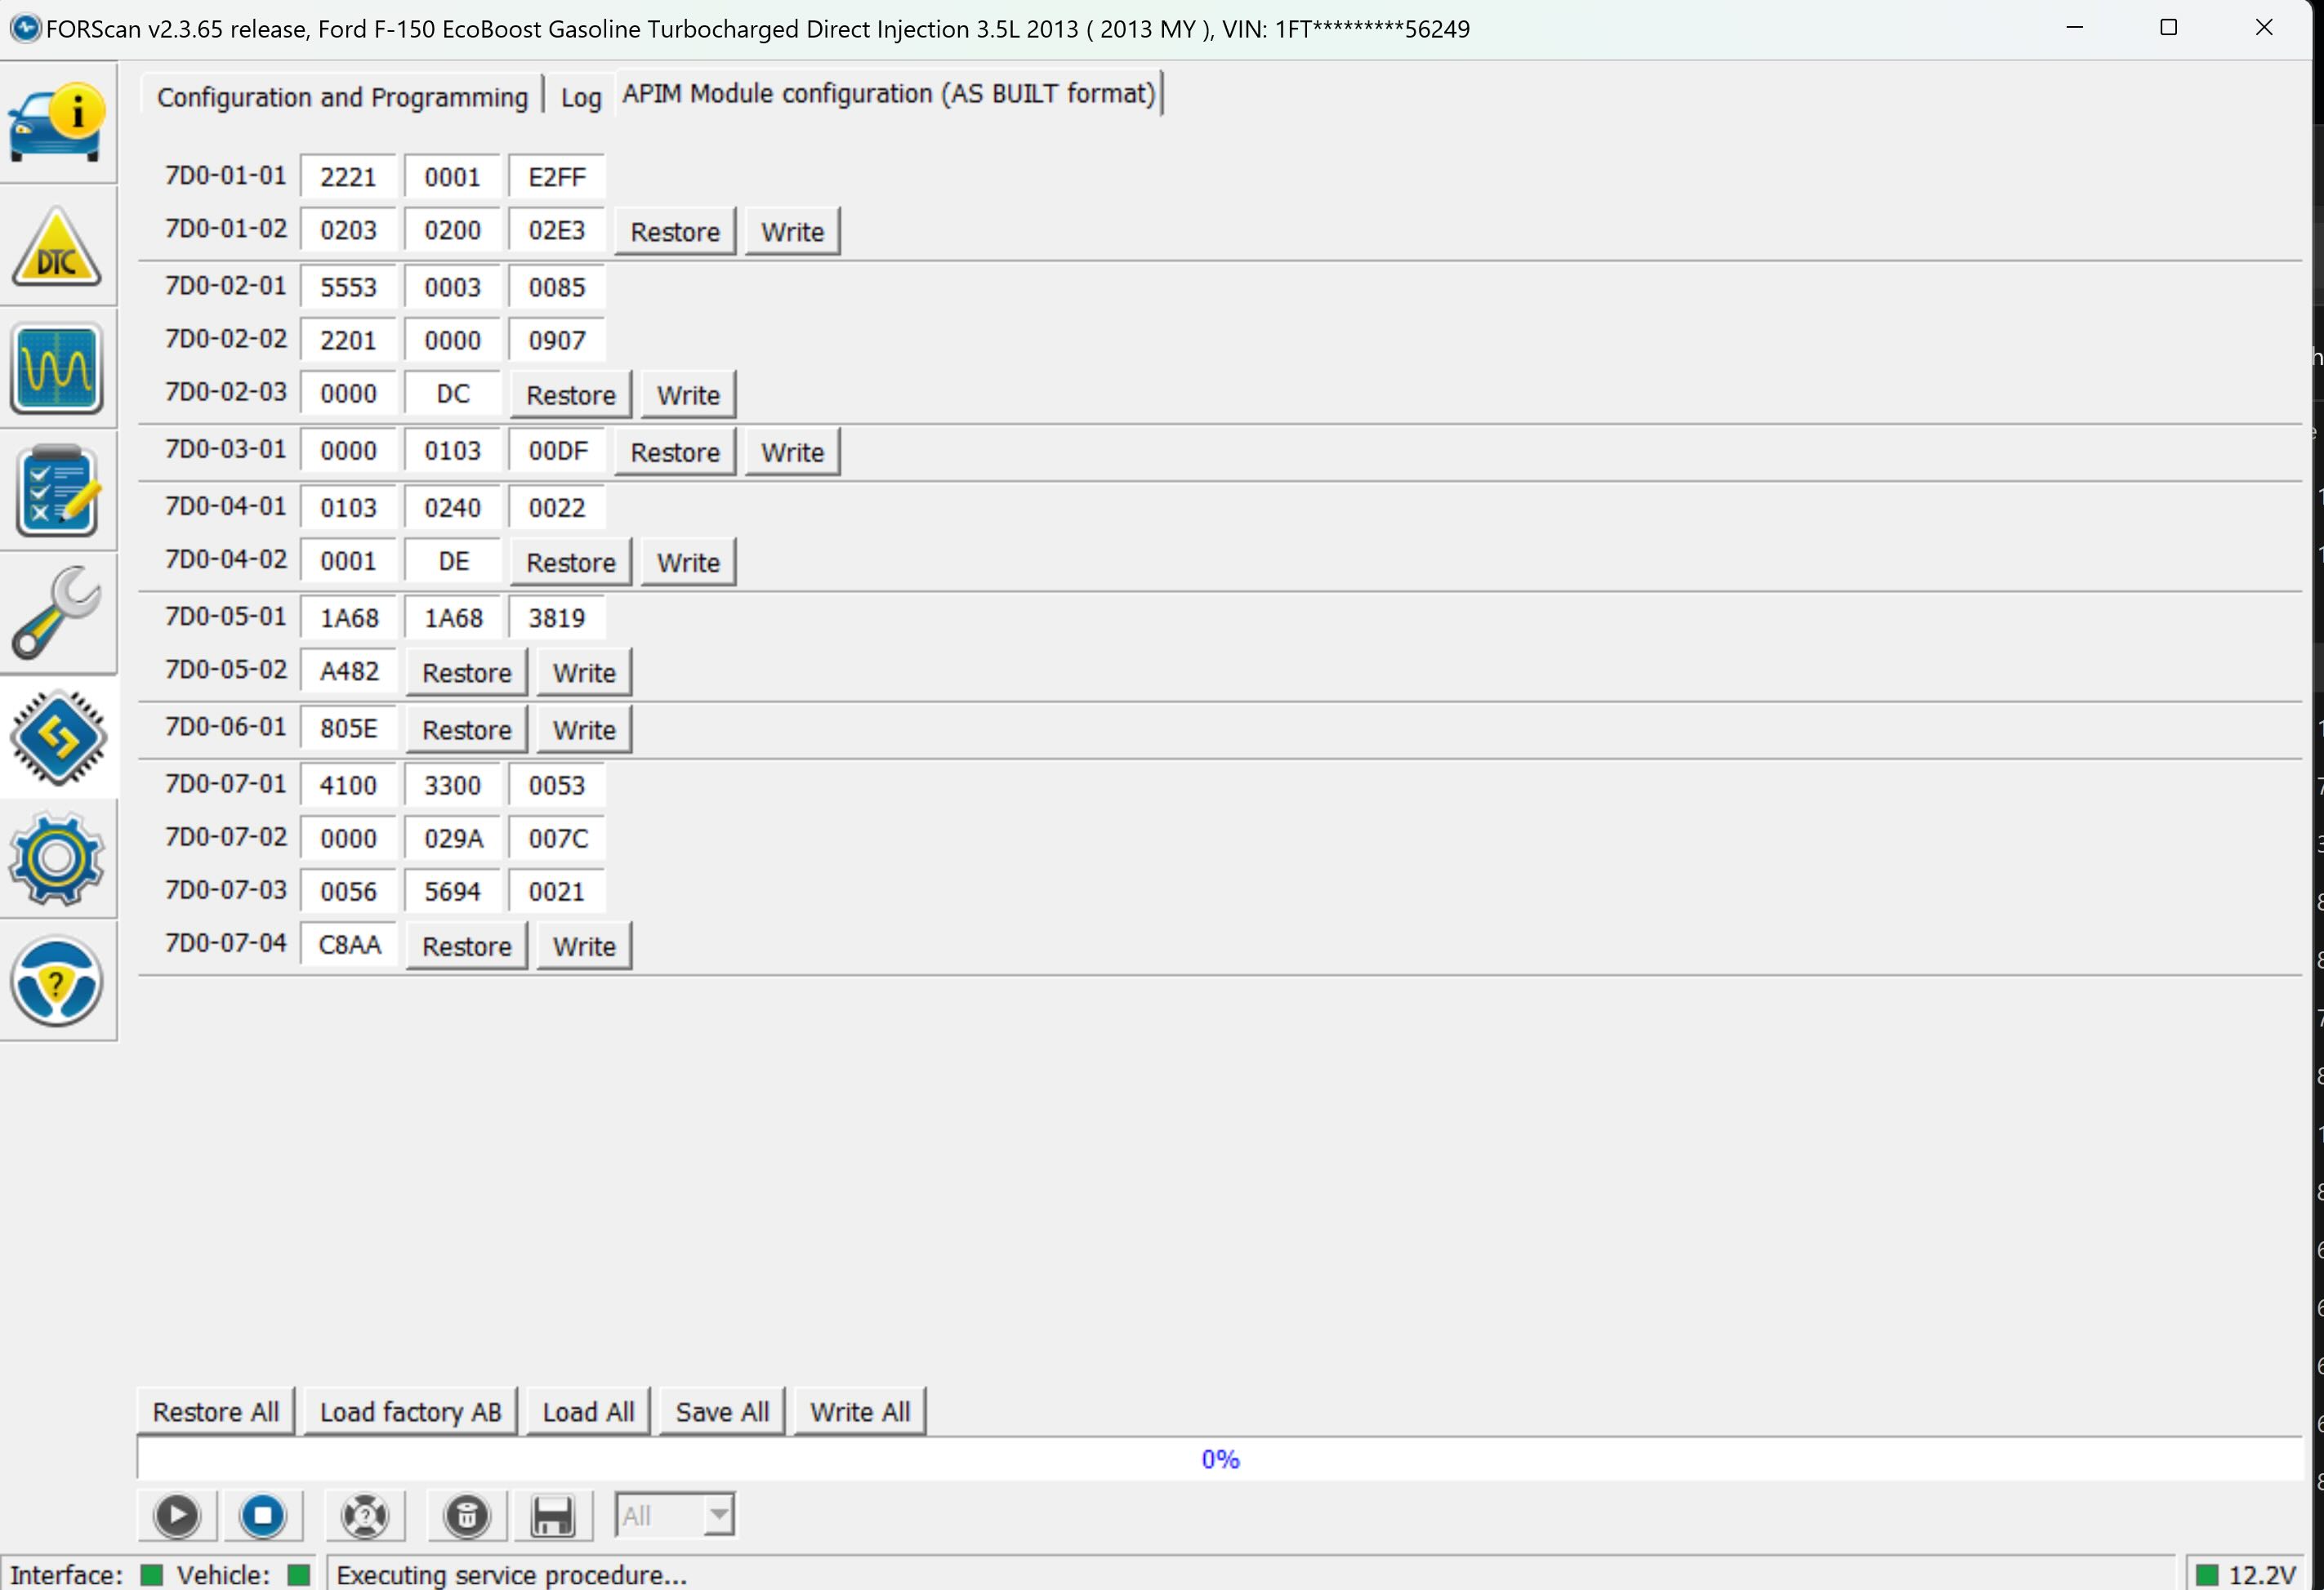
Task: Click Write button for row 7D0-03-01
Action: 791,452
